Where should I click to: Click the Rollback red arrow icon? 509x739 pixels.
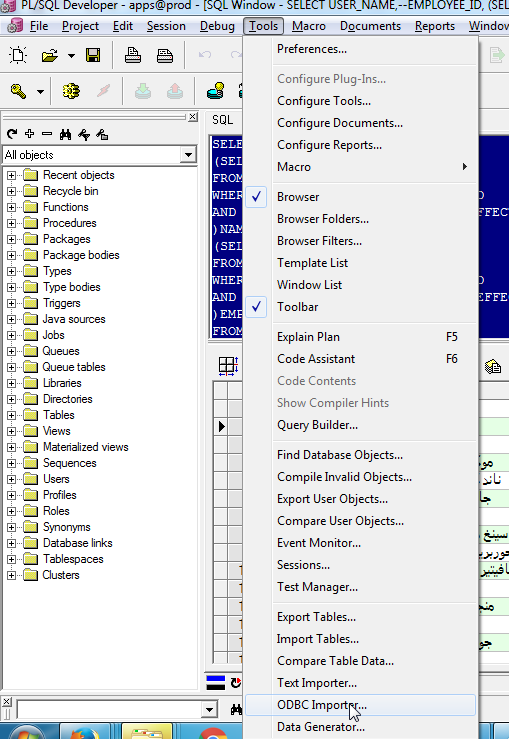[x=174, y=91]
